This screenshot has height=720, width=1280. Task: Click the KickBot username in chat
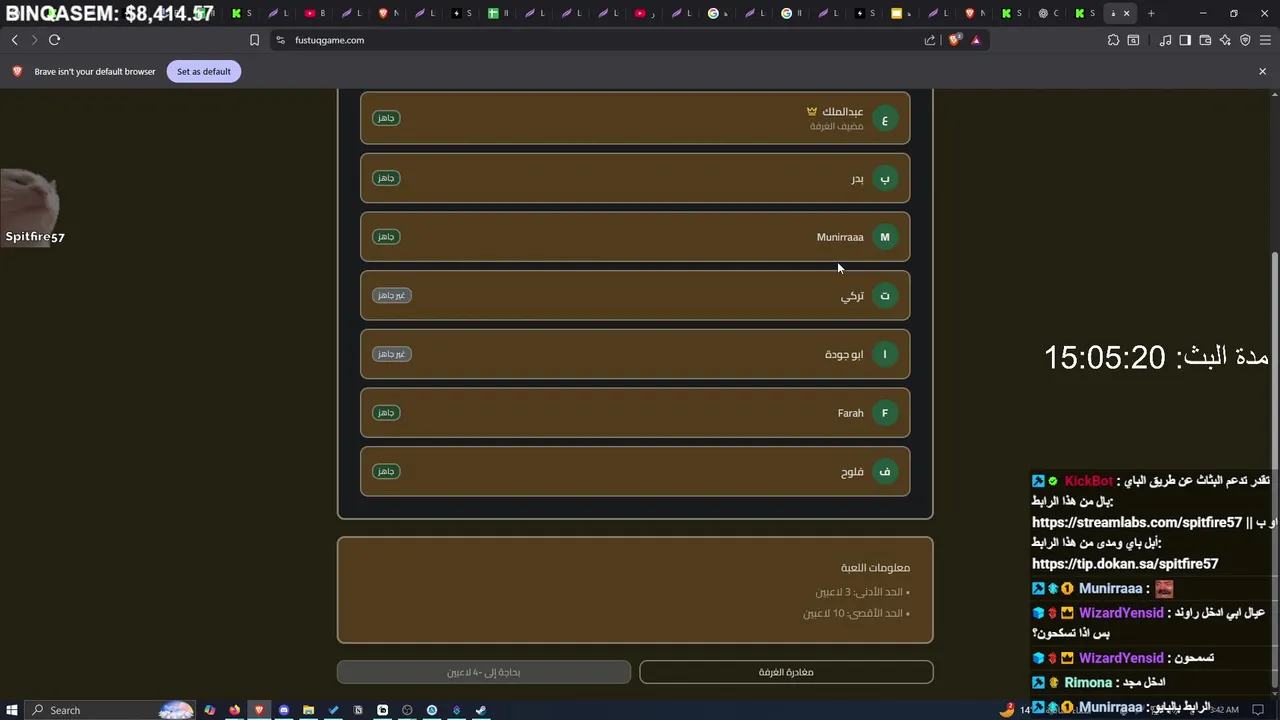[x=1088, y=481]
